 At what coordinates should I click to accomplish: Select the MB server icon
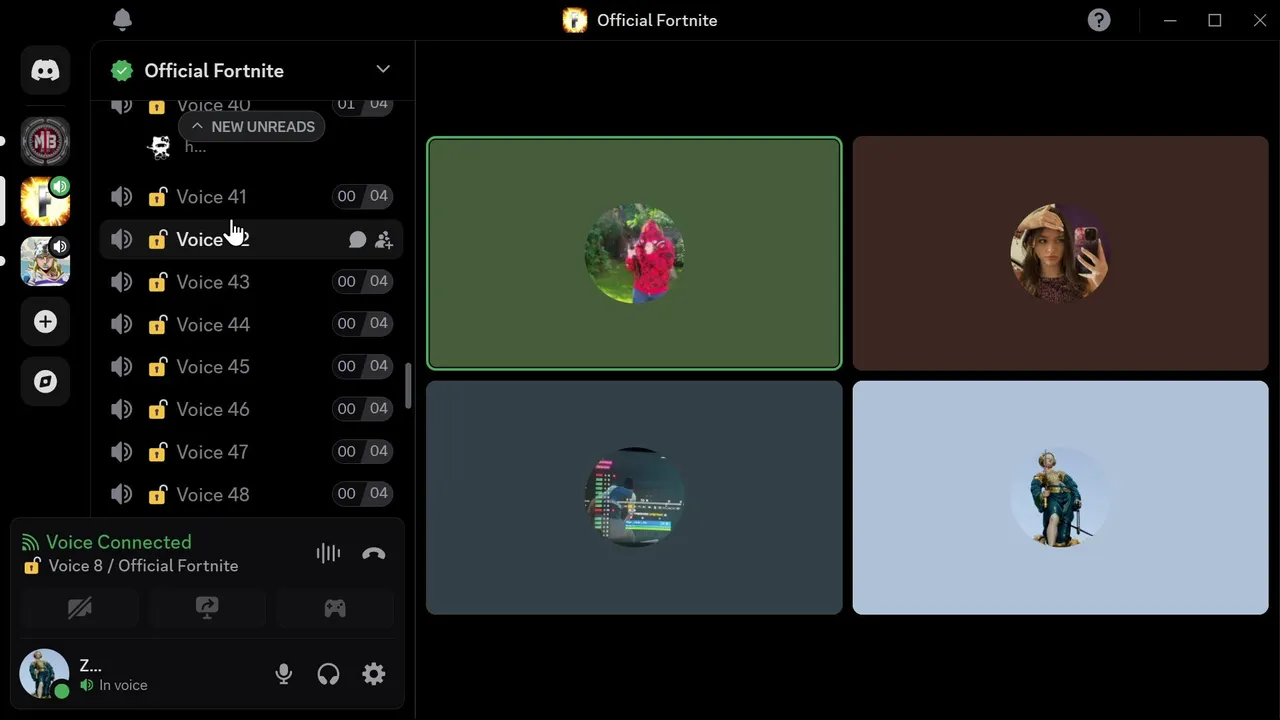pos(45,141)
